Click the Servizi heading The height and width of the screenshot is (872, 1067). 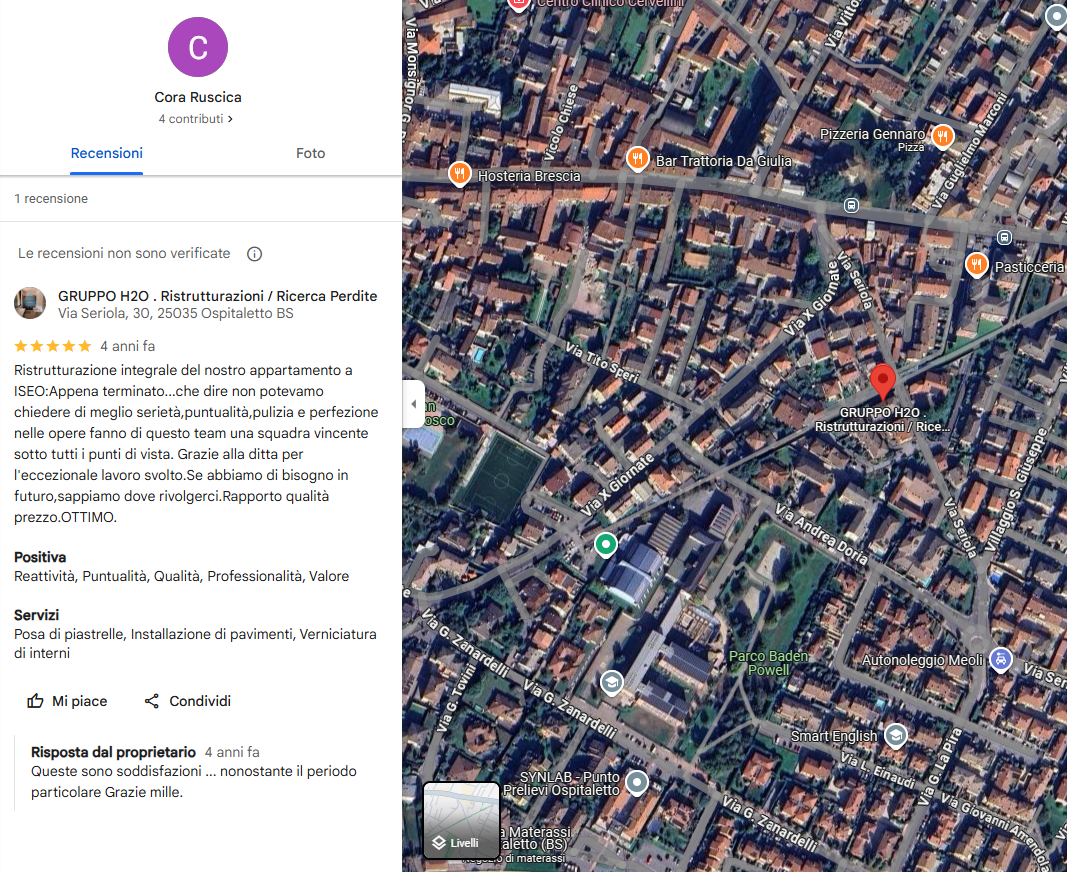(37, 615)
